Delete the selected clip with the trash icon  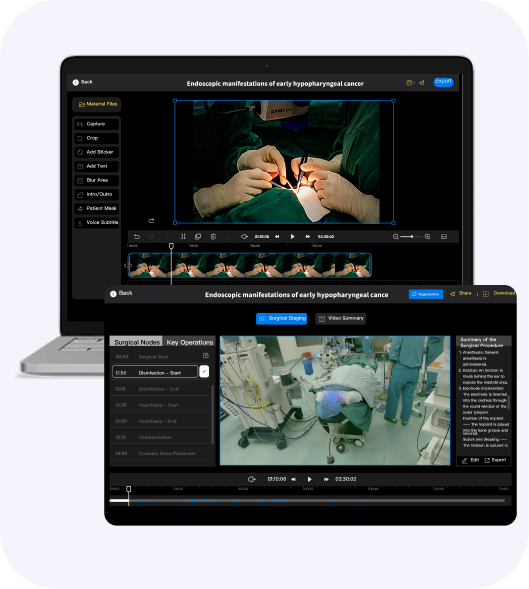(x=213, y=236)
